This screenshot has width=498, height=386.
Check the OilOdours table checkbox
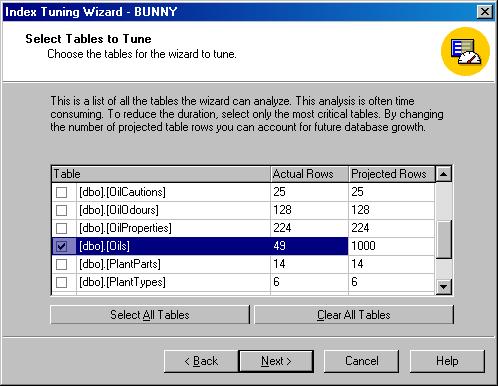click(61, 210)
